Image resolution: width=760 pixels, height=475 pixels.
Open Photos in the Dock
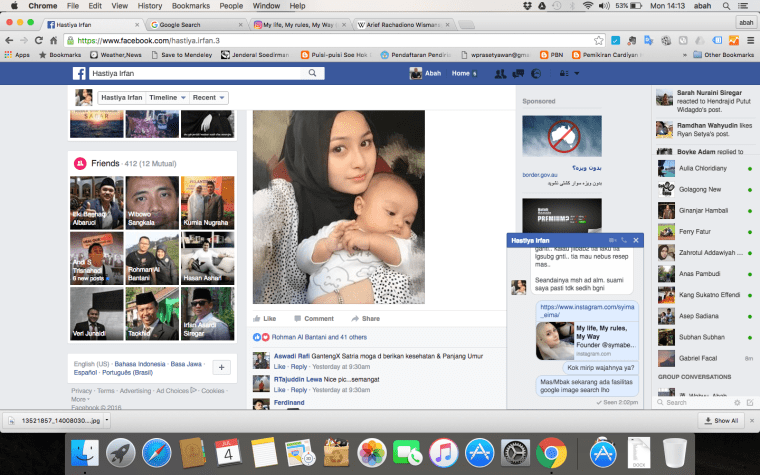click(372, 453)
